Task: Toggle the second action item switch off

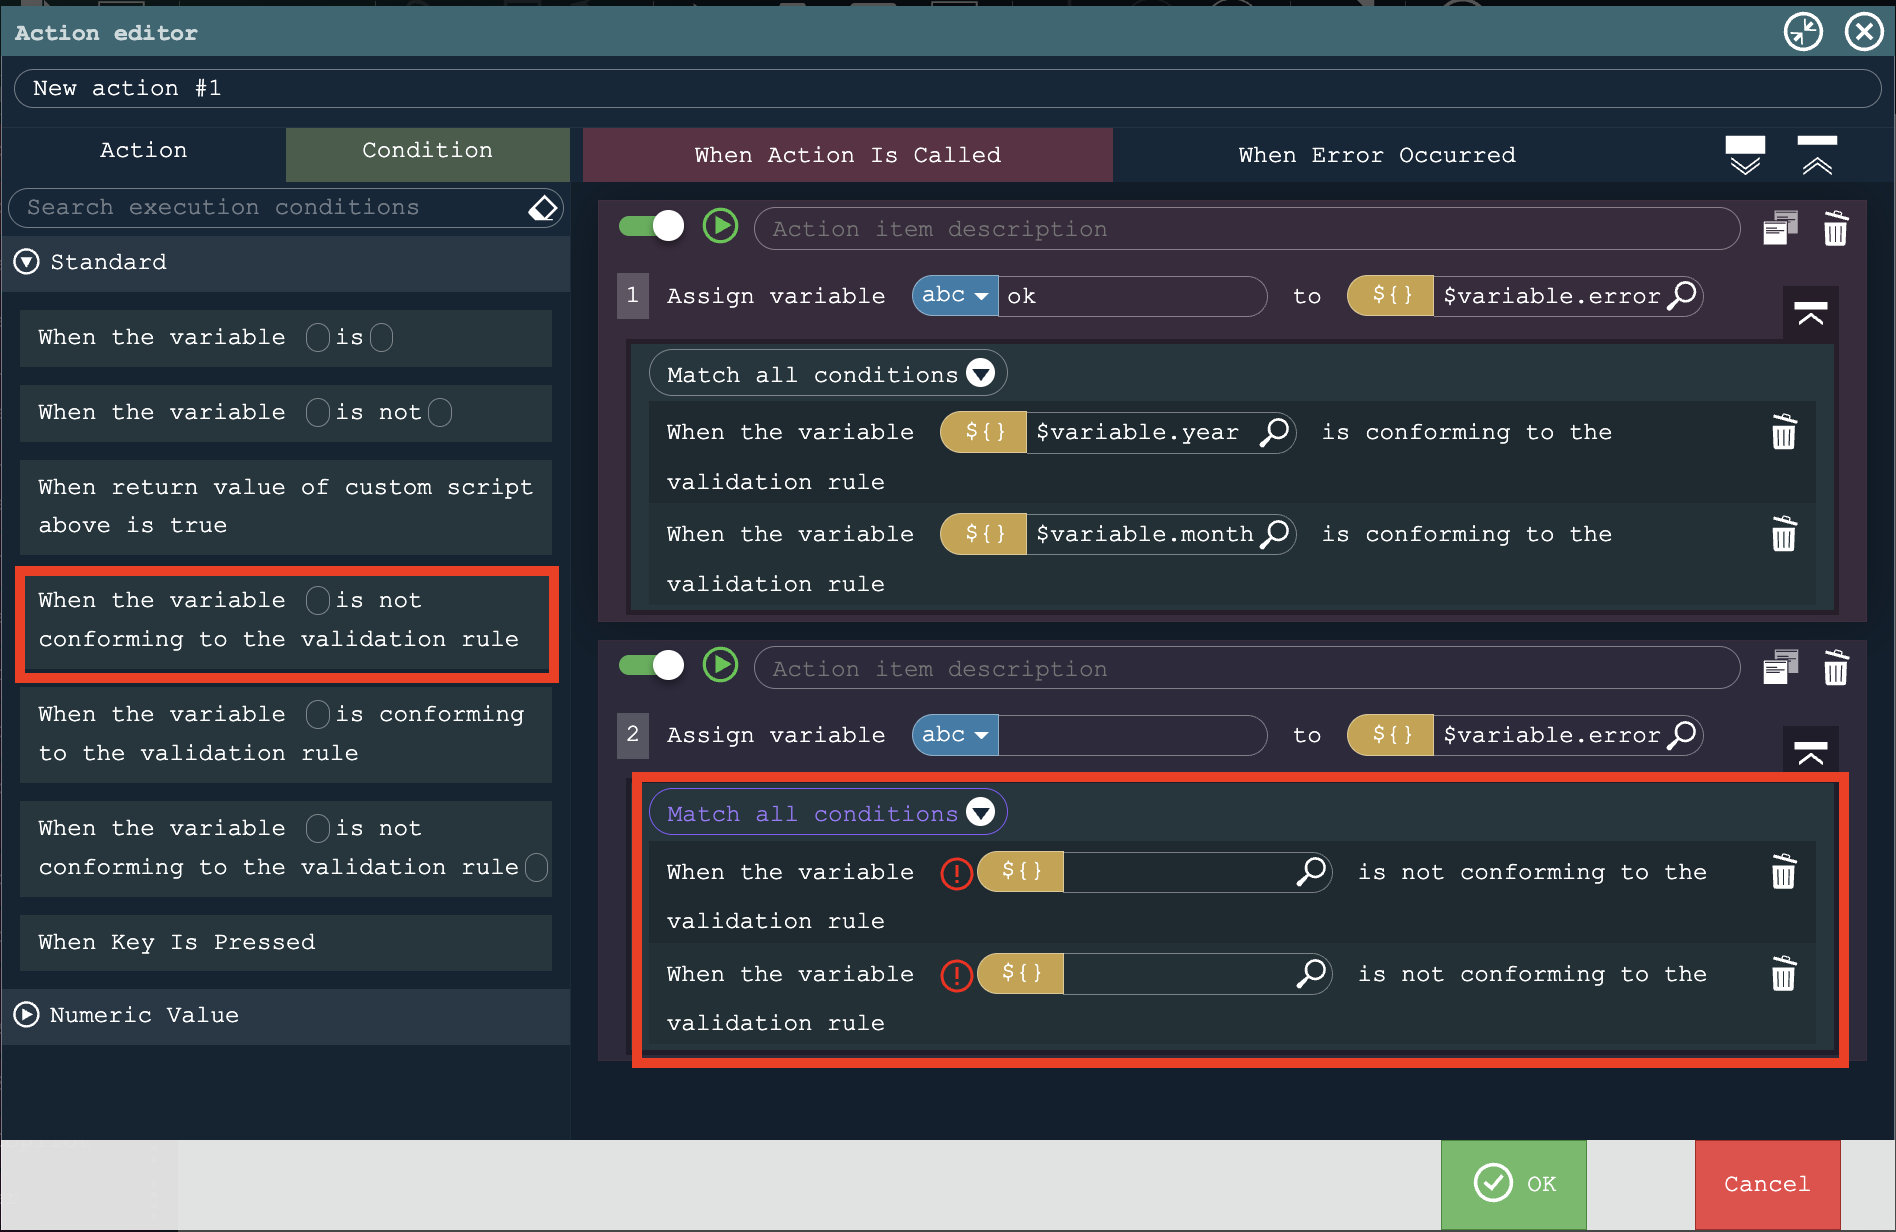Action: [651, 666]
